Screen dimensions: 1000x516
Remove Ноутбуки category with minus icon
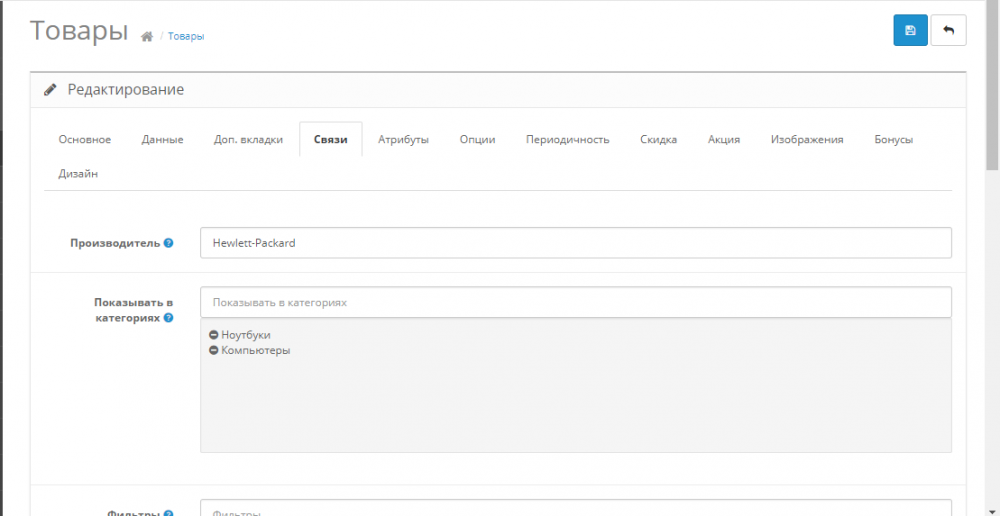pos(214,335)
